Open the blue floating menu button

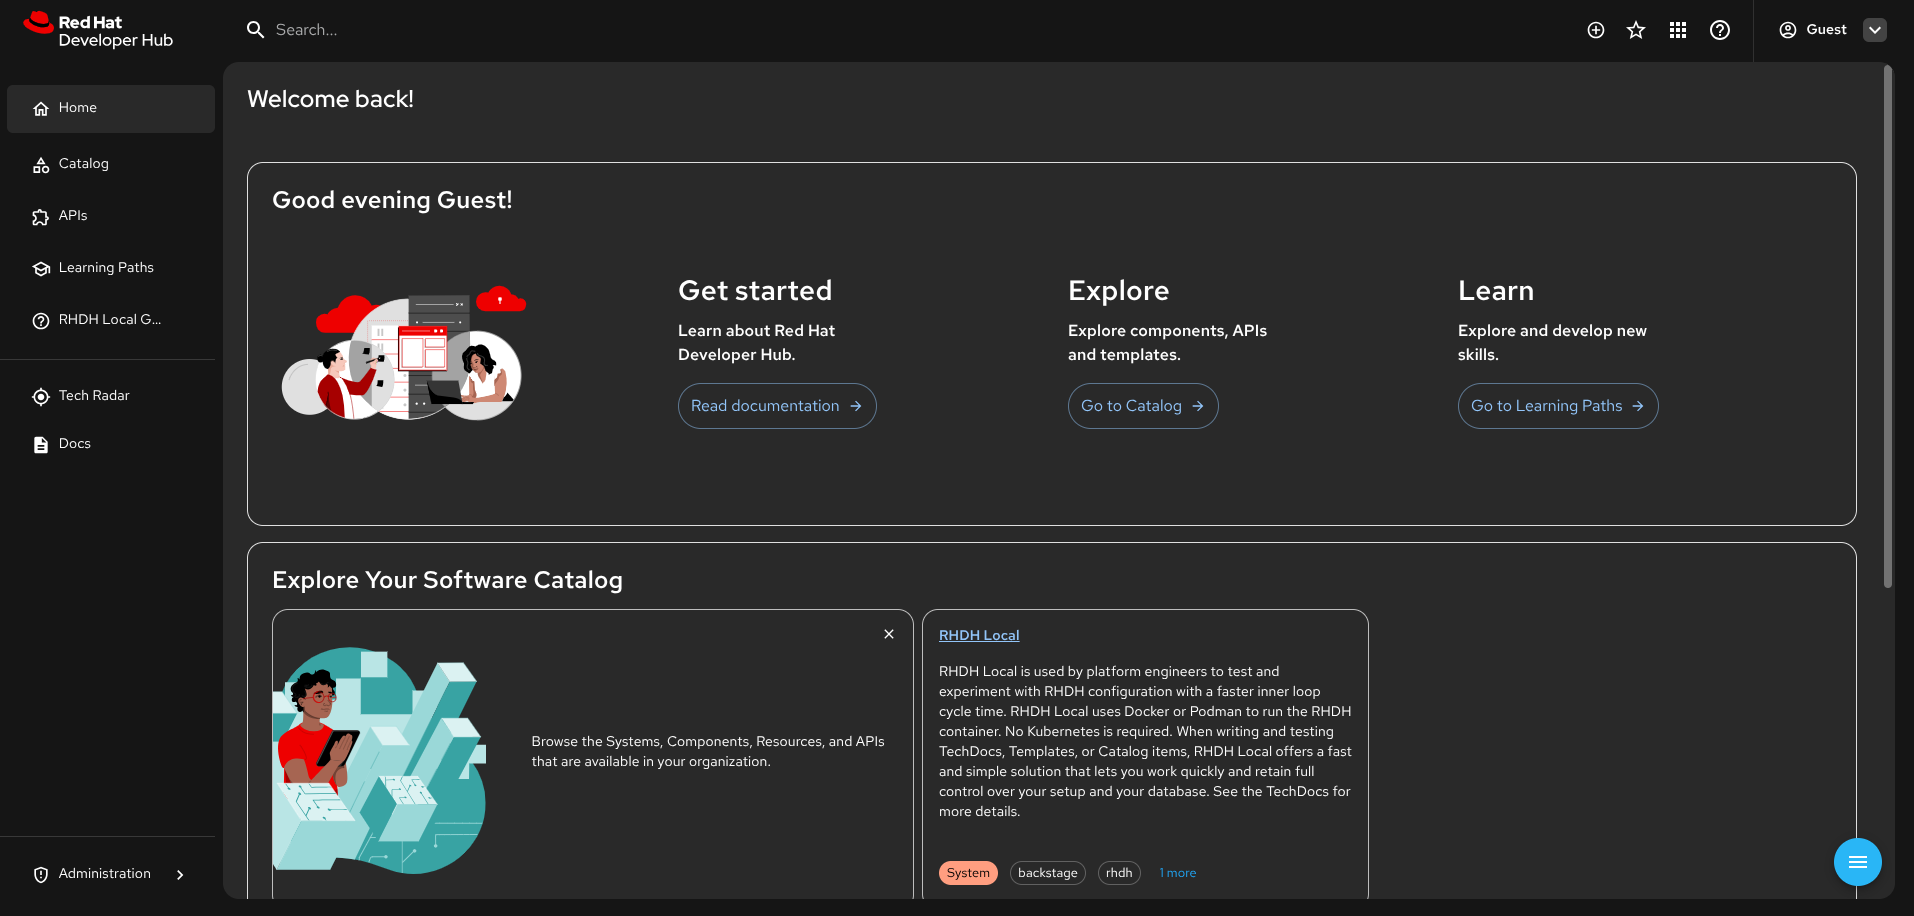point(1858,862)
